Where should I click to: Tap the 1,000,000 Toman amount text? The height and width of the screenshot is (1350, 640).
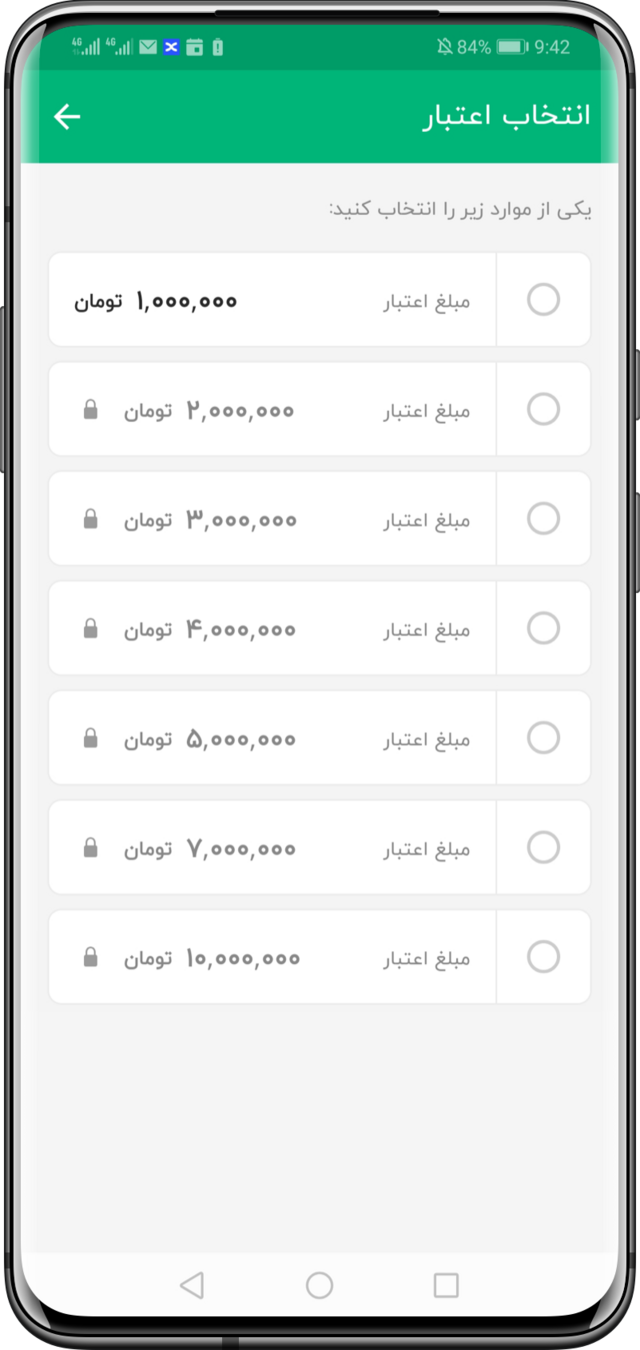point(186,300)
